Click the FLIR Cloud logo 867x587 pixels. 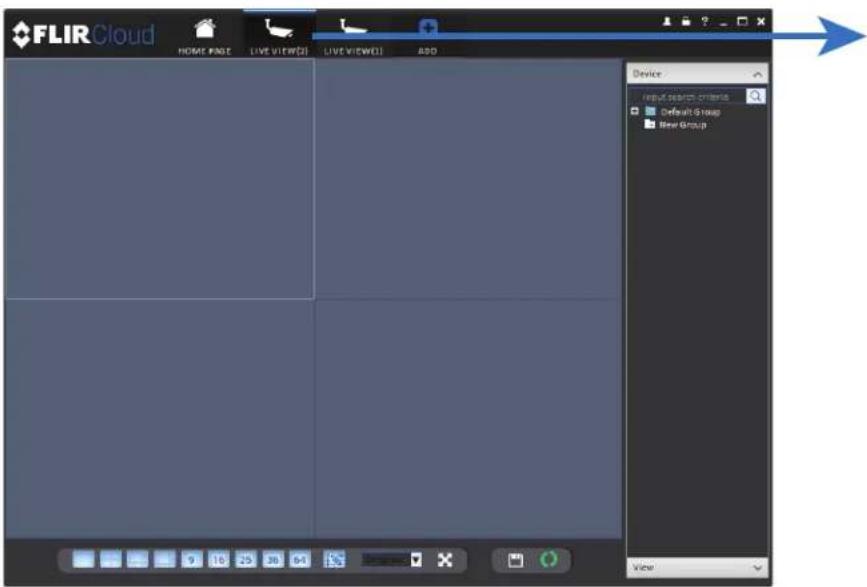(83, 35)
